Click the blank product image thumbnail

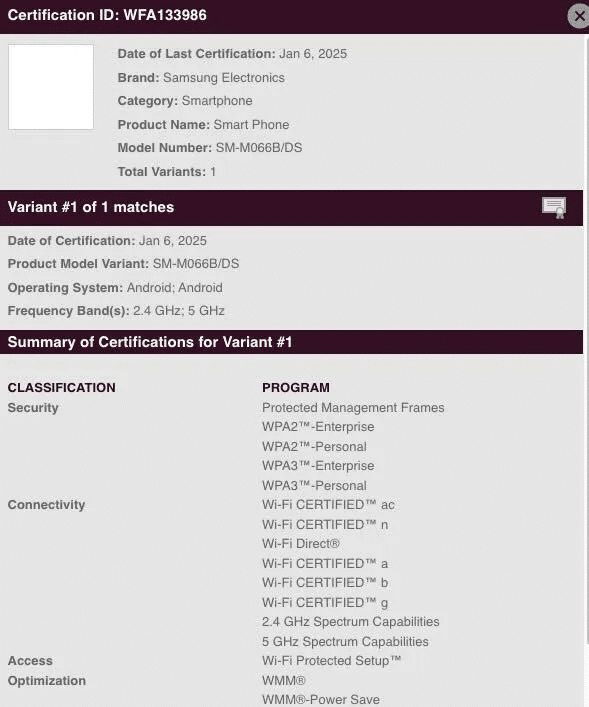click(x=51, y=87)
